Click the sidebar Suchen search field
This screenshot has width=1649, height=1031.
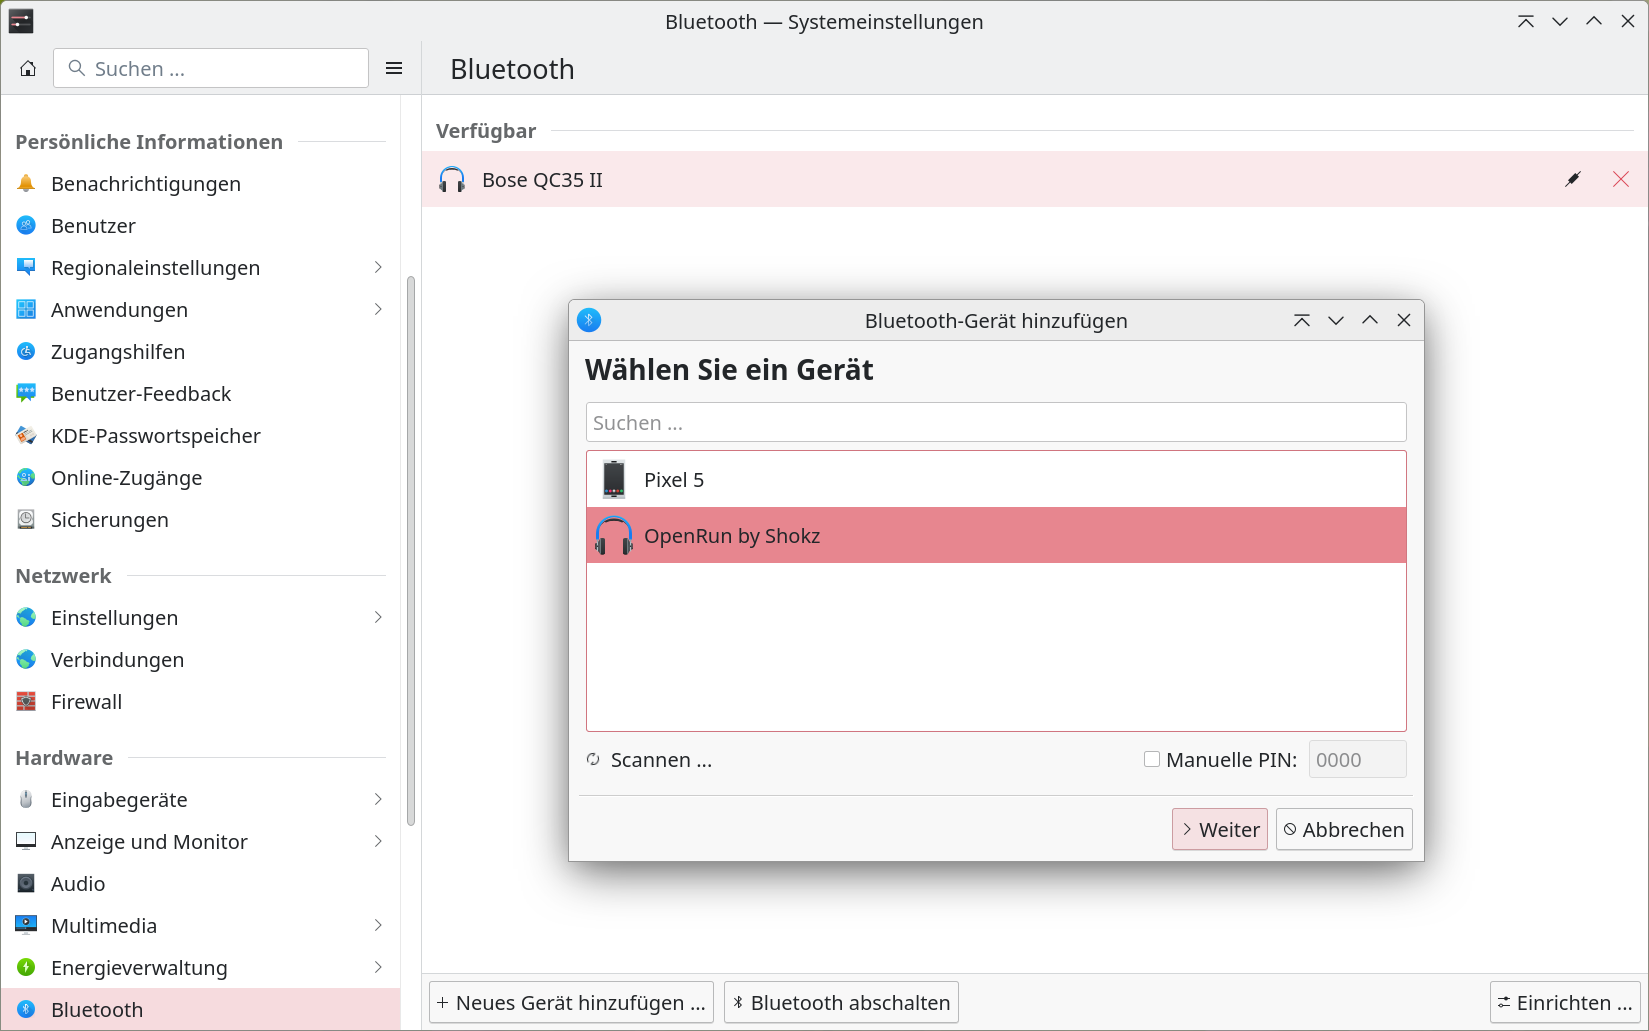point(211,68)
